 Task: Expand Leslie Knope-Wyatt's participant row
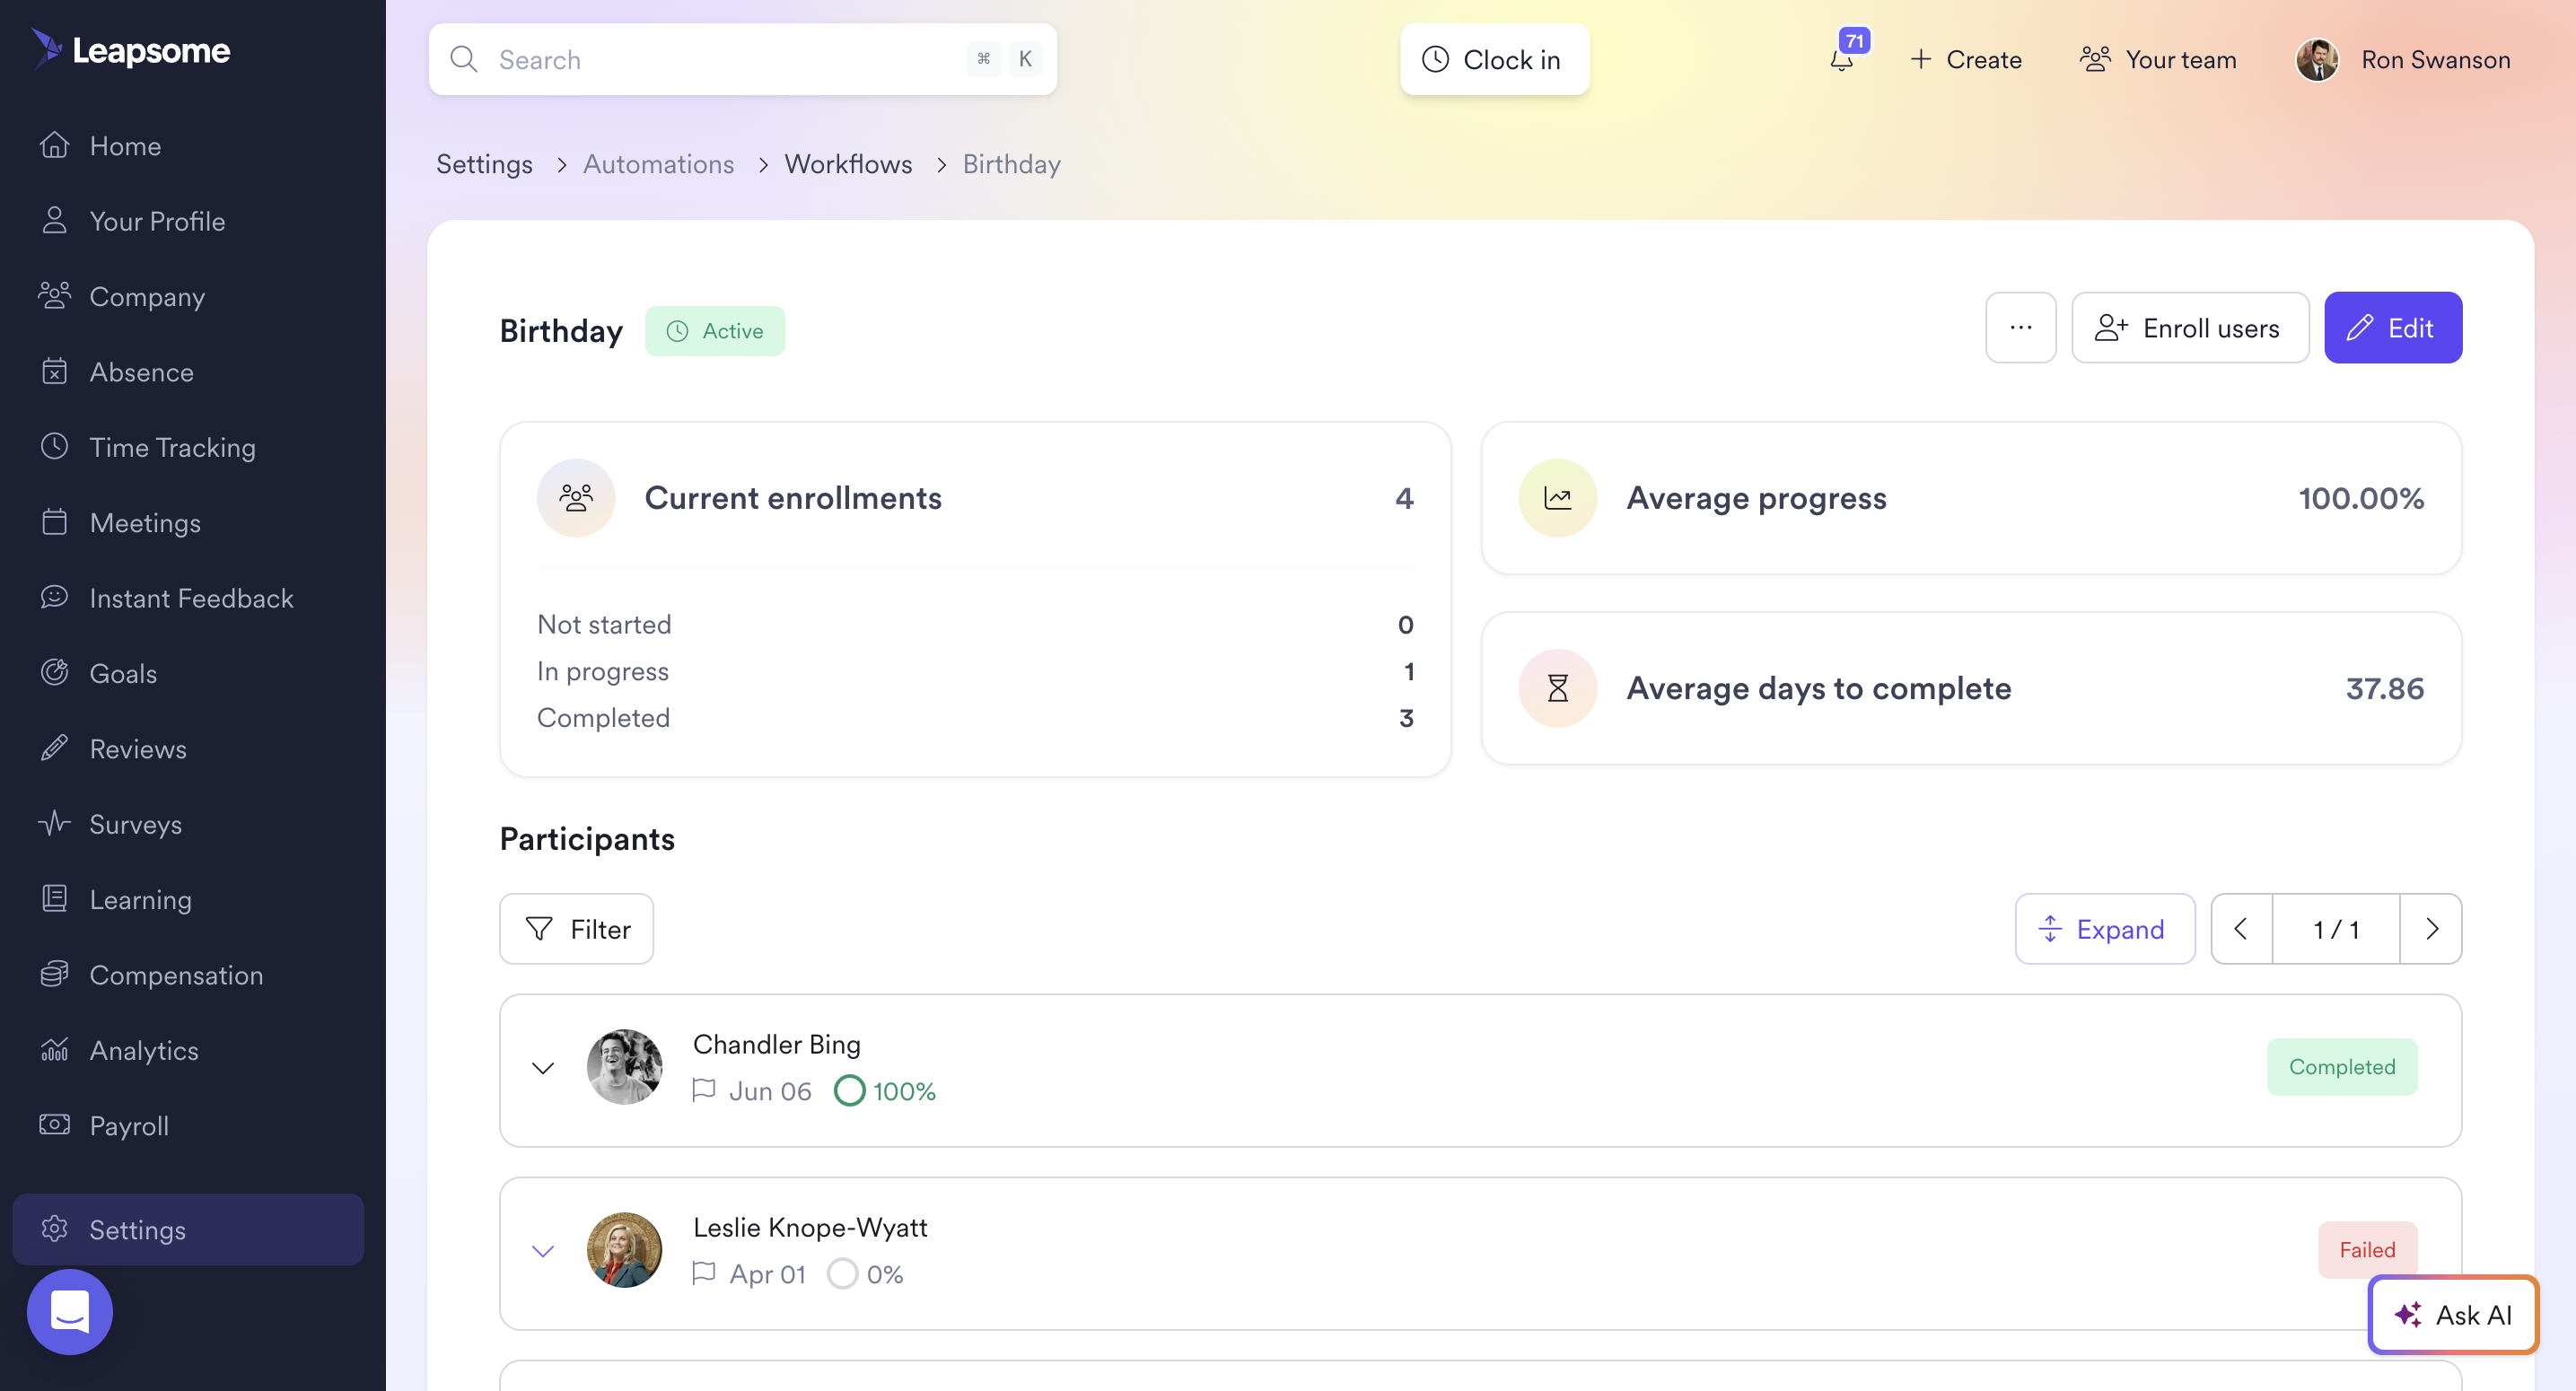tap(543, 1251)
